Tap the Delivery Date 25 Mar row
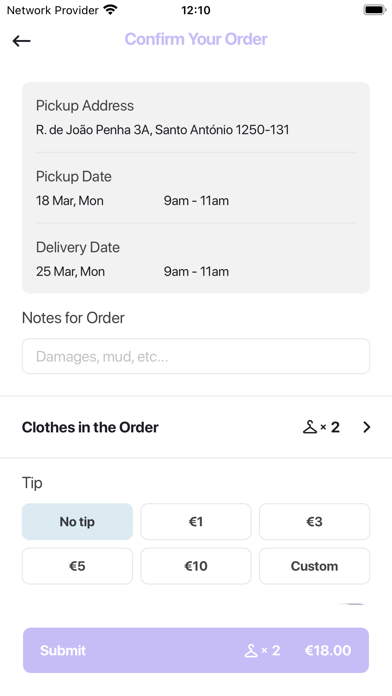This screenshot has height=696, width=392. (196, 259)
